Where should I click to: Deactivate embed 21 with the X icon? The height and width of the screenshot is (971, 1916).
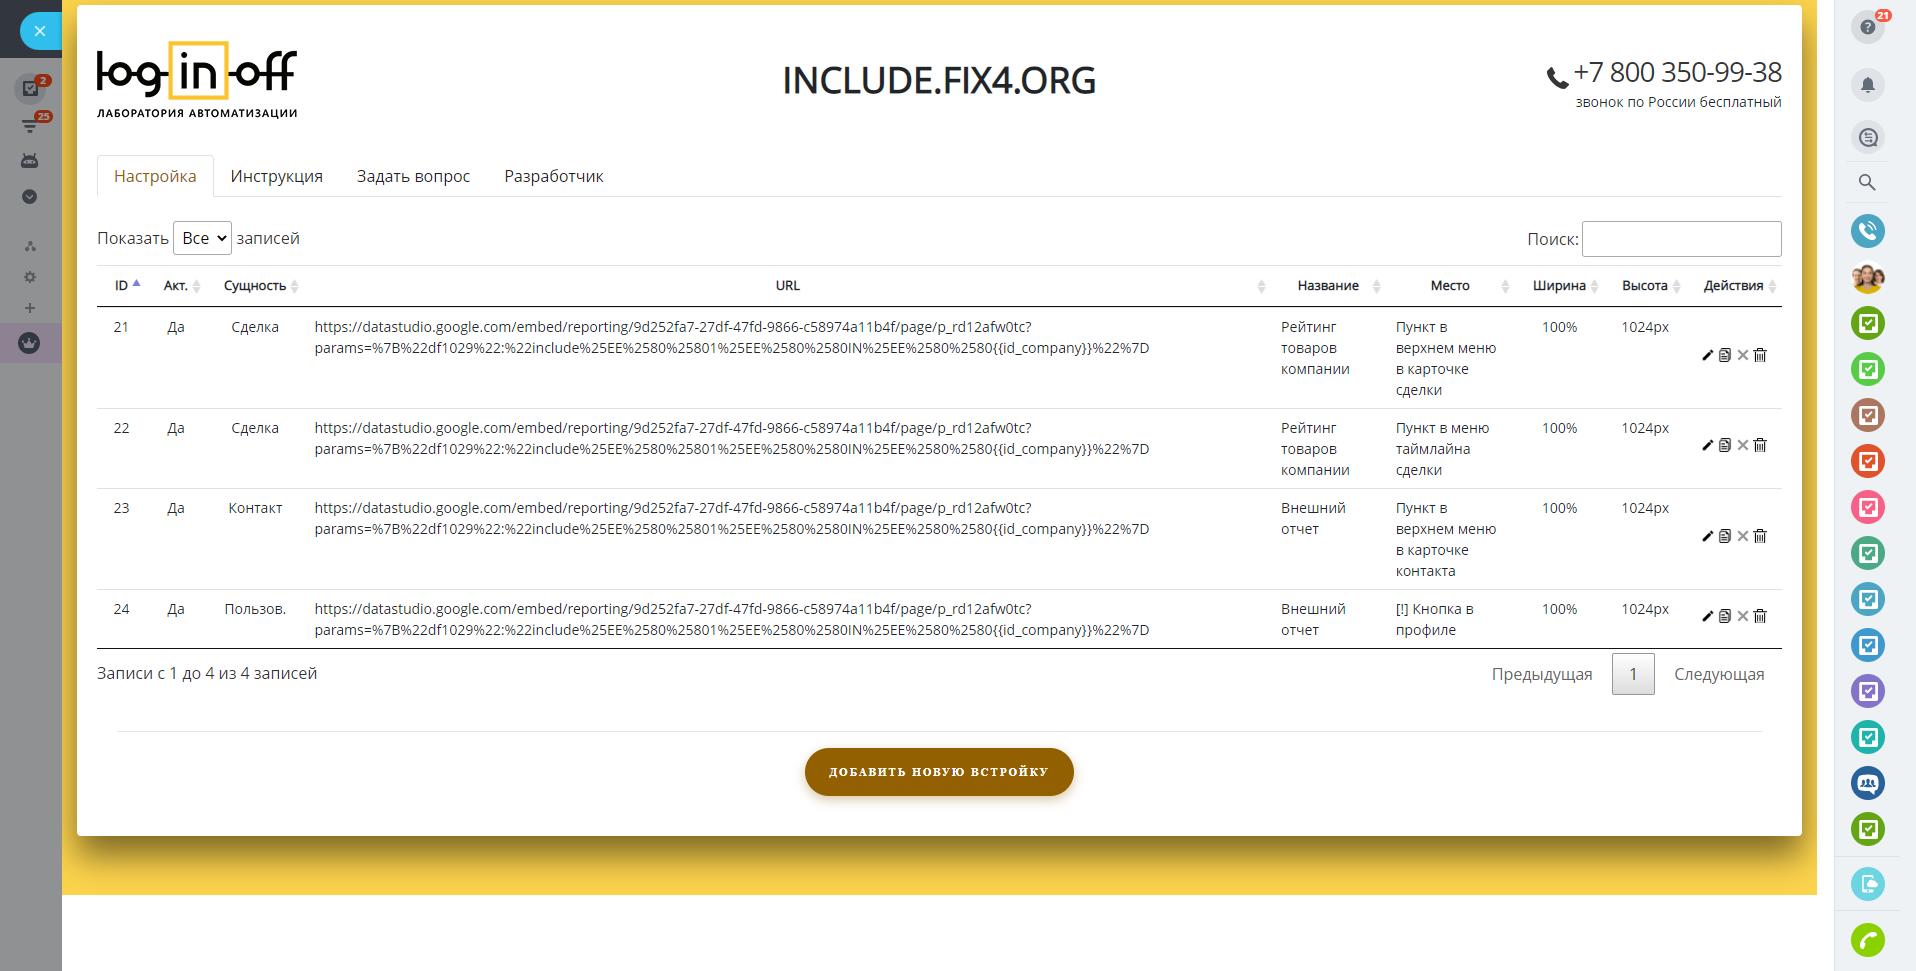point(1743,355)
